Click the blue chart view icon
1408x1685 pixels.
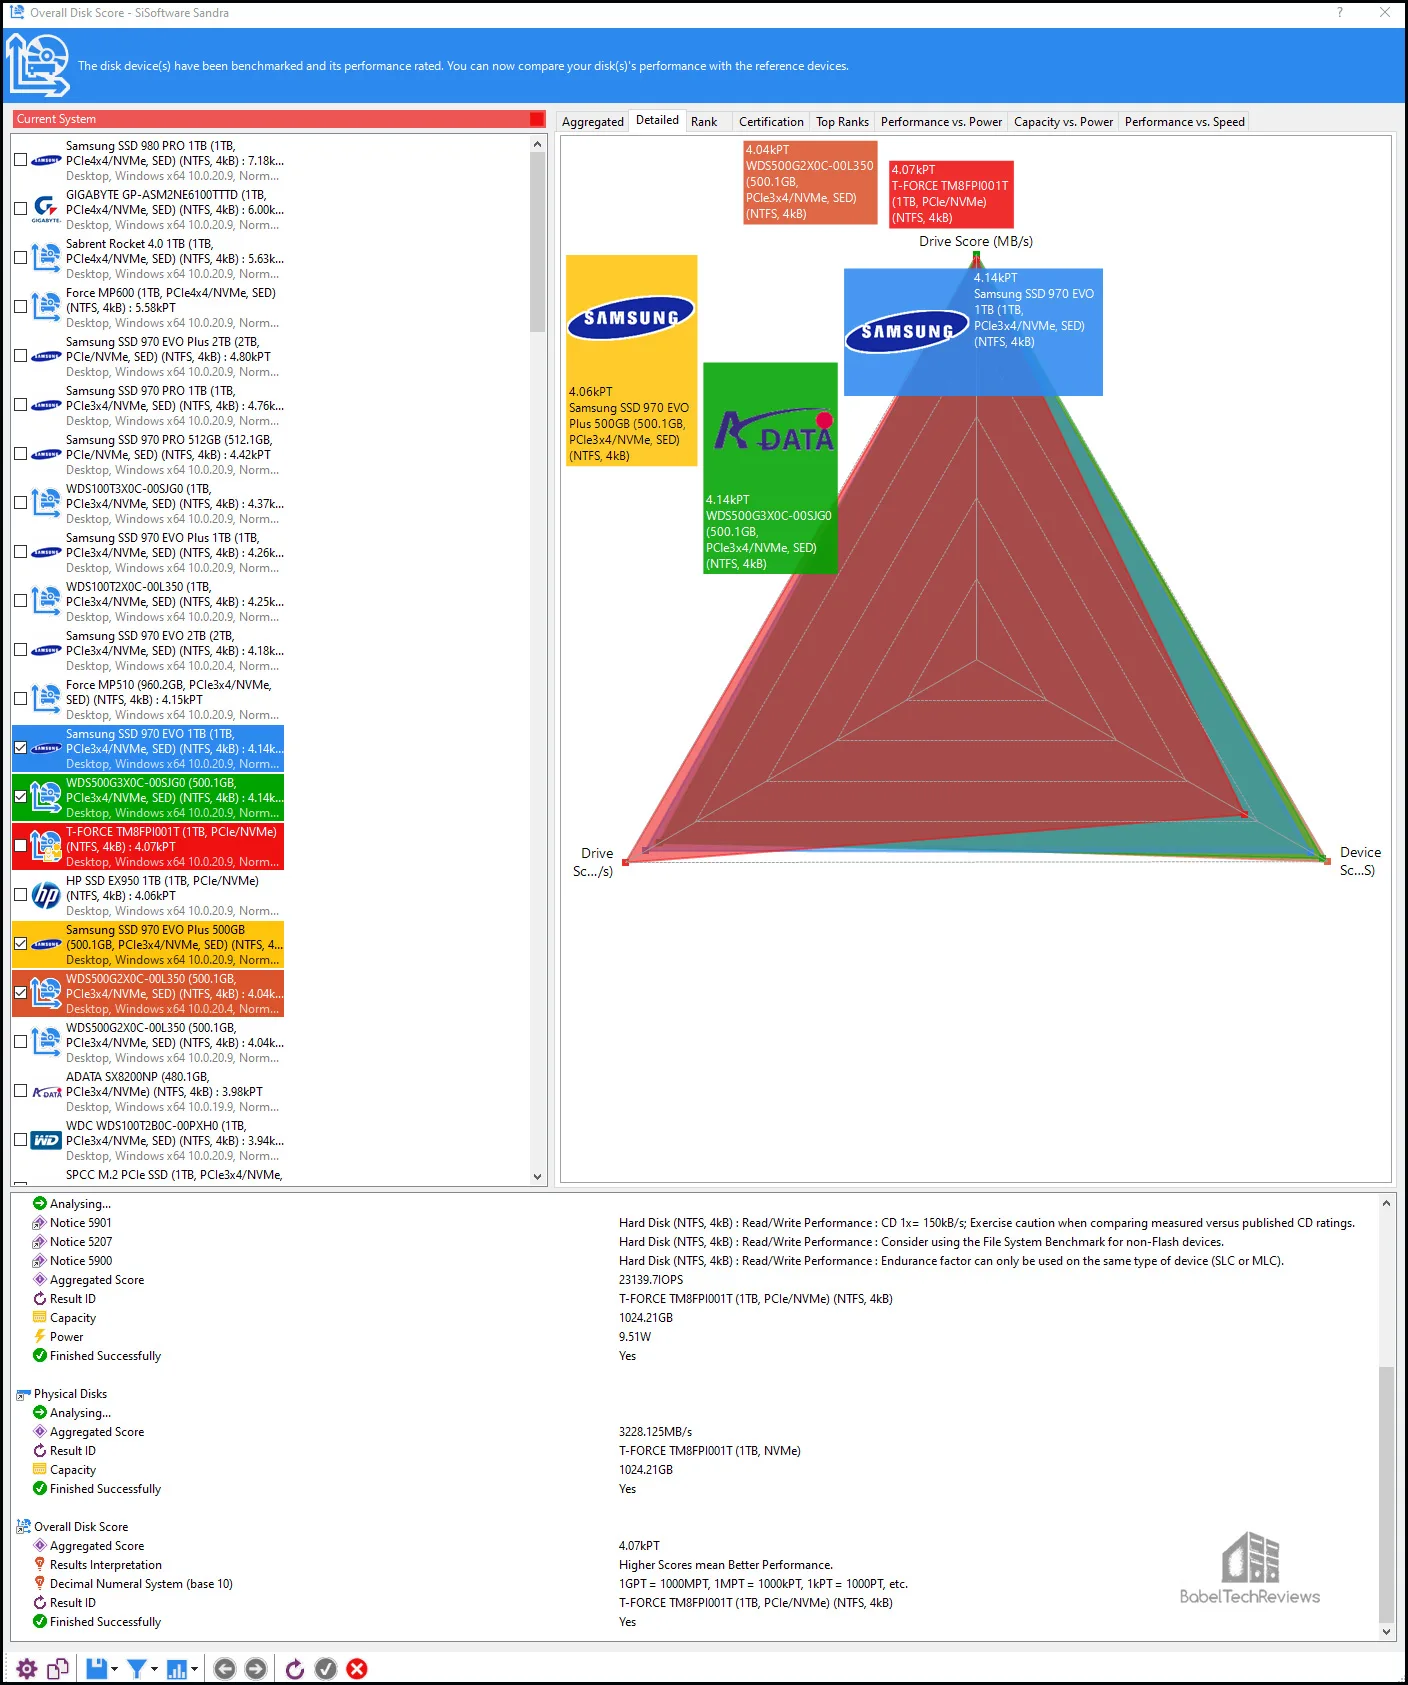pyautogui.click(x=177, y=1668)
